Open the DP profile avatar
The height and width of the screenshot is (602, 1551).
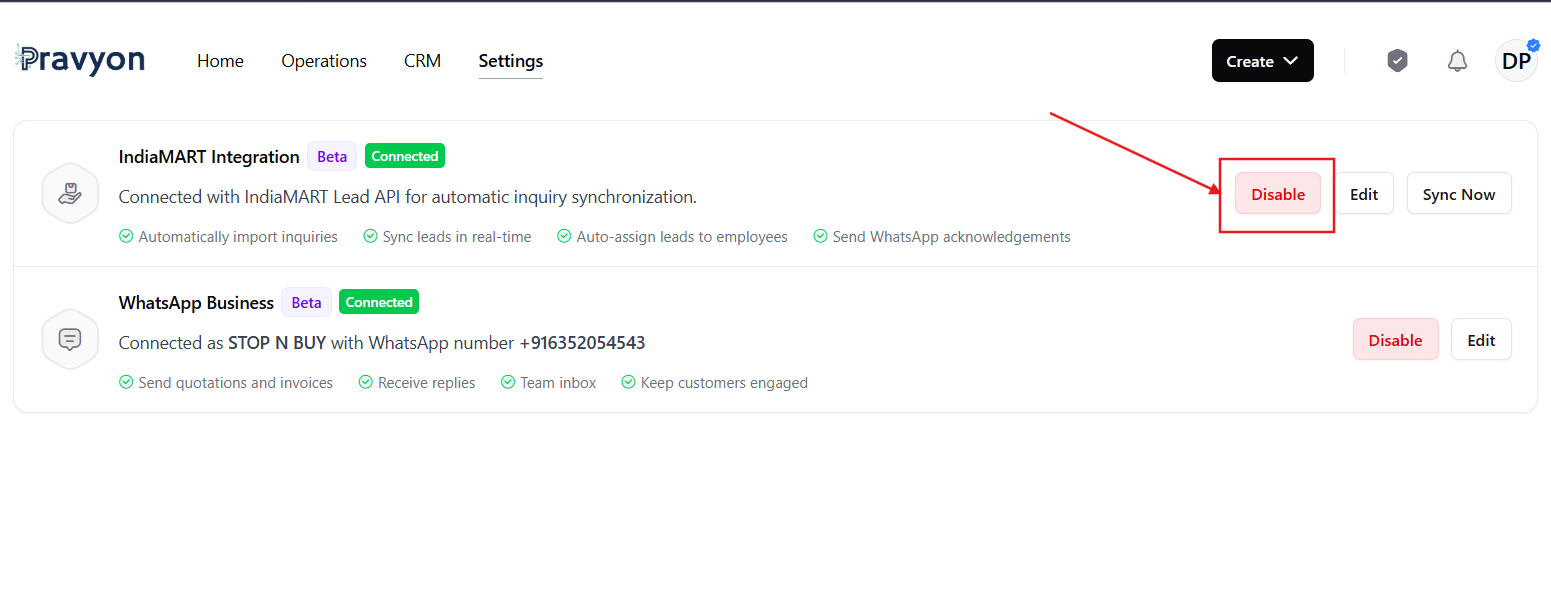tap(1516, 61)
